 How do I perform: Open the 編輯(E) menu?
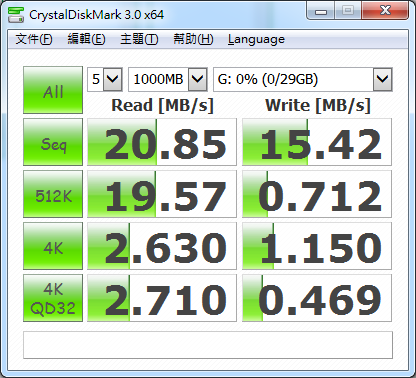coord(86,39)
